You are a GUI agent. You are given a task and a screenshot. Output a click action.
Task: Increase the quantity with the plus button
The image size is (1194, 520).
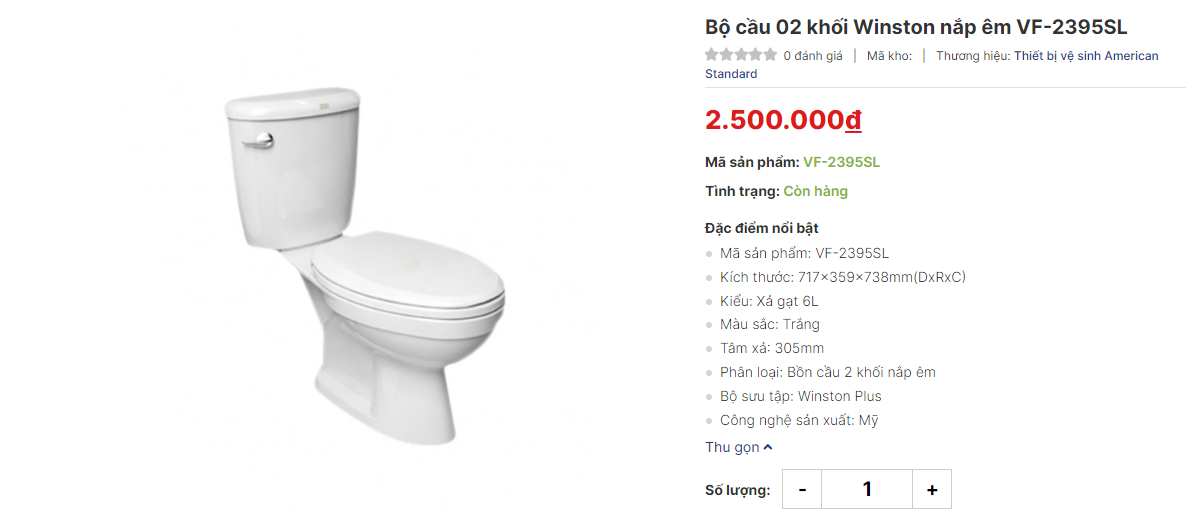[931, 490]
